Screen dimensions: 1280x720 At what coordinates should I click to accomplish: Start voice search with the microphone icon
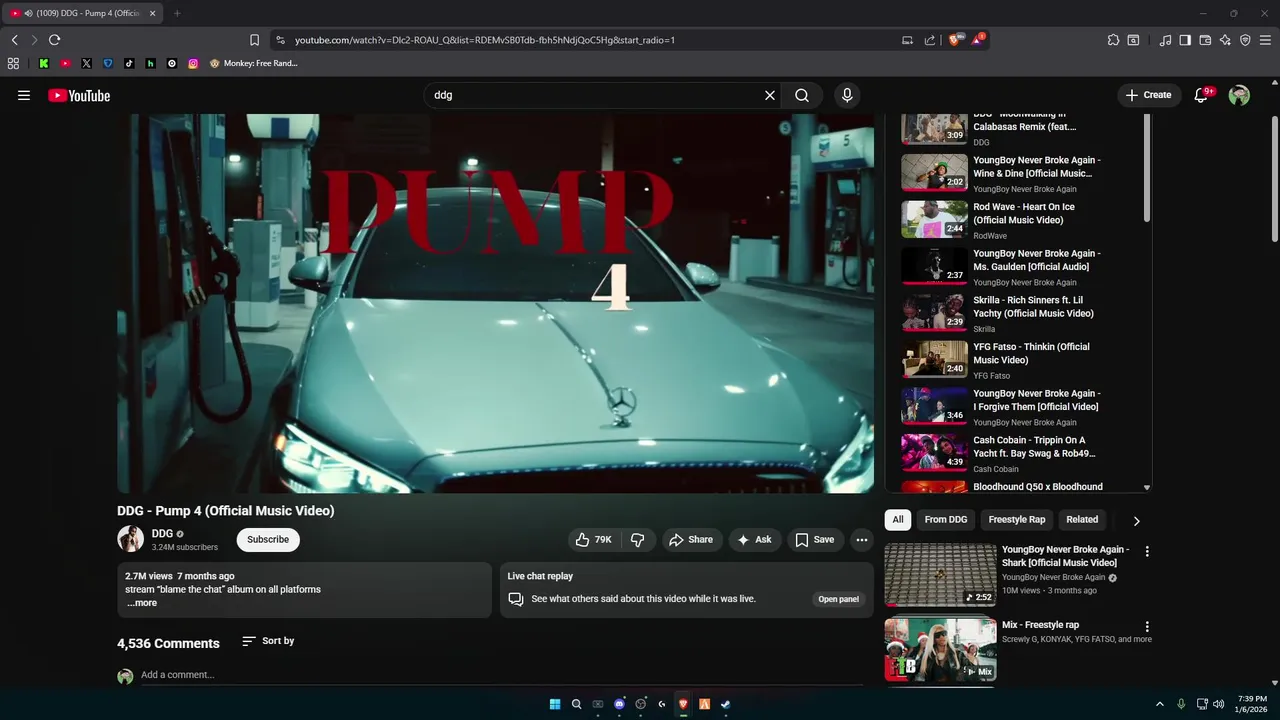[x=847, y=95]
